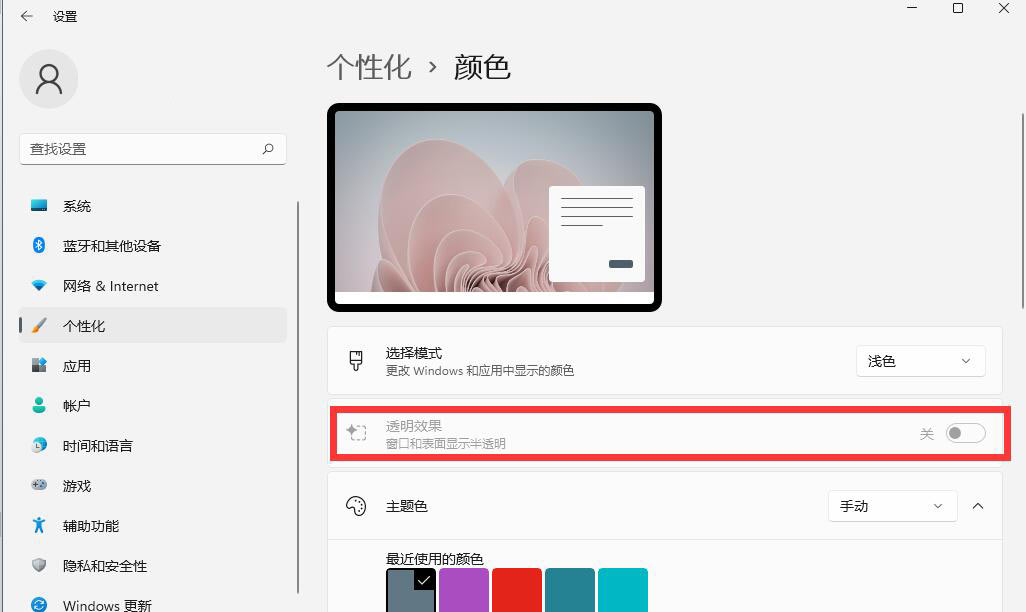Click the brush icon next to 选择模式

pyautogui.click(x=356, y=361)
